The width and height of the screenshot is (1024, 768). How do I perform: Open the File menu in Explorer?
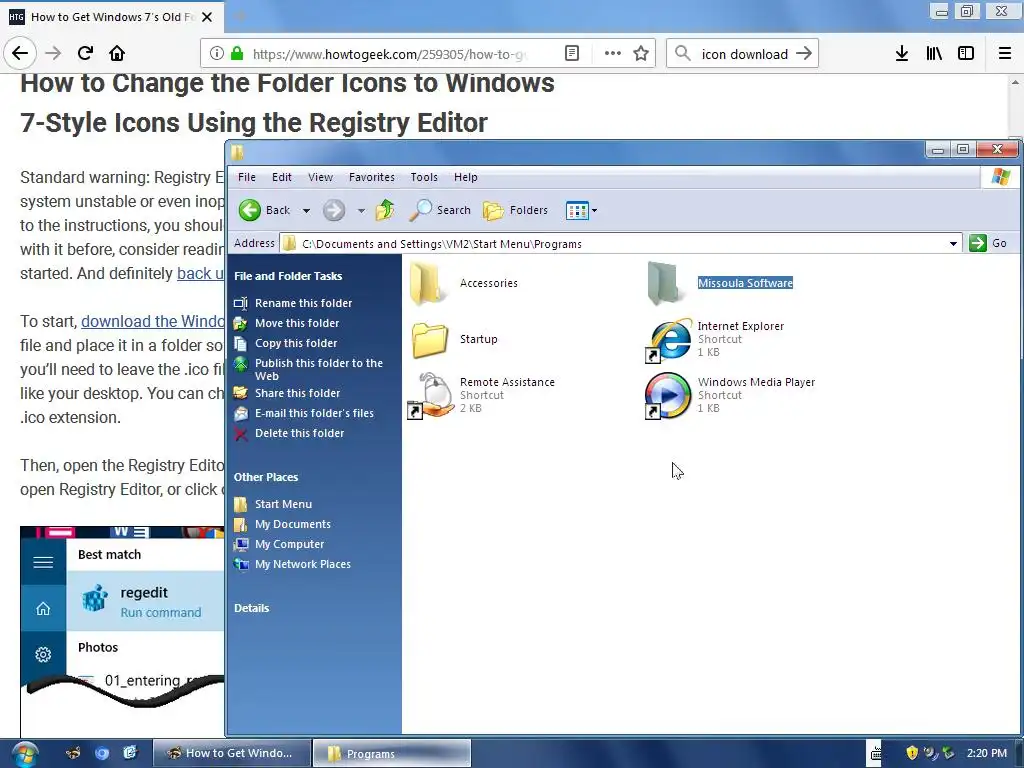pyautogui.click(x=247, y=177)
